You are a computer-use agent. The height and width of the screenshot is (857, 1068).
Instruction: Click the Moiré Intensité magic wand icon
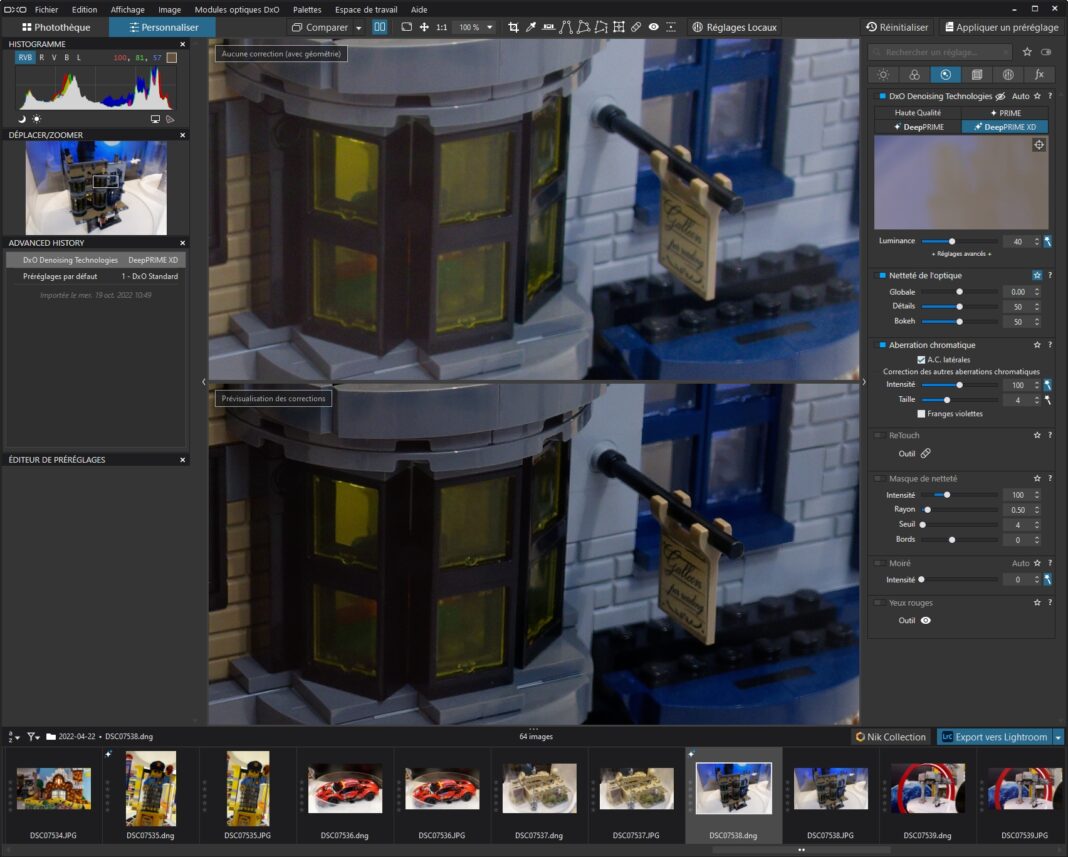pos(1048,580)
